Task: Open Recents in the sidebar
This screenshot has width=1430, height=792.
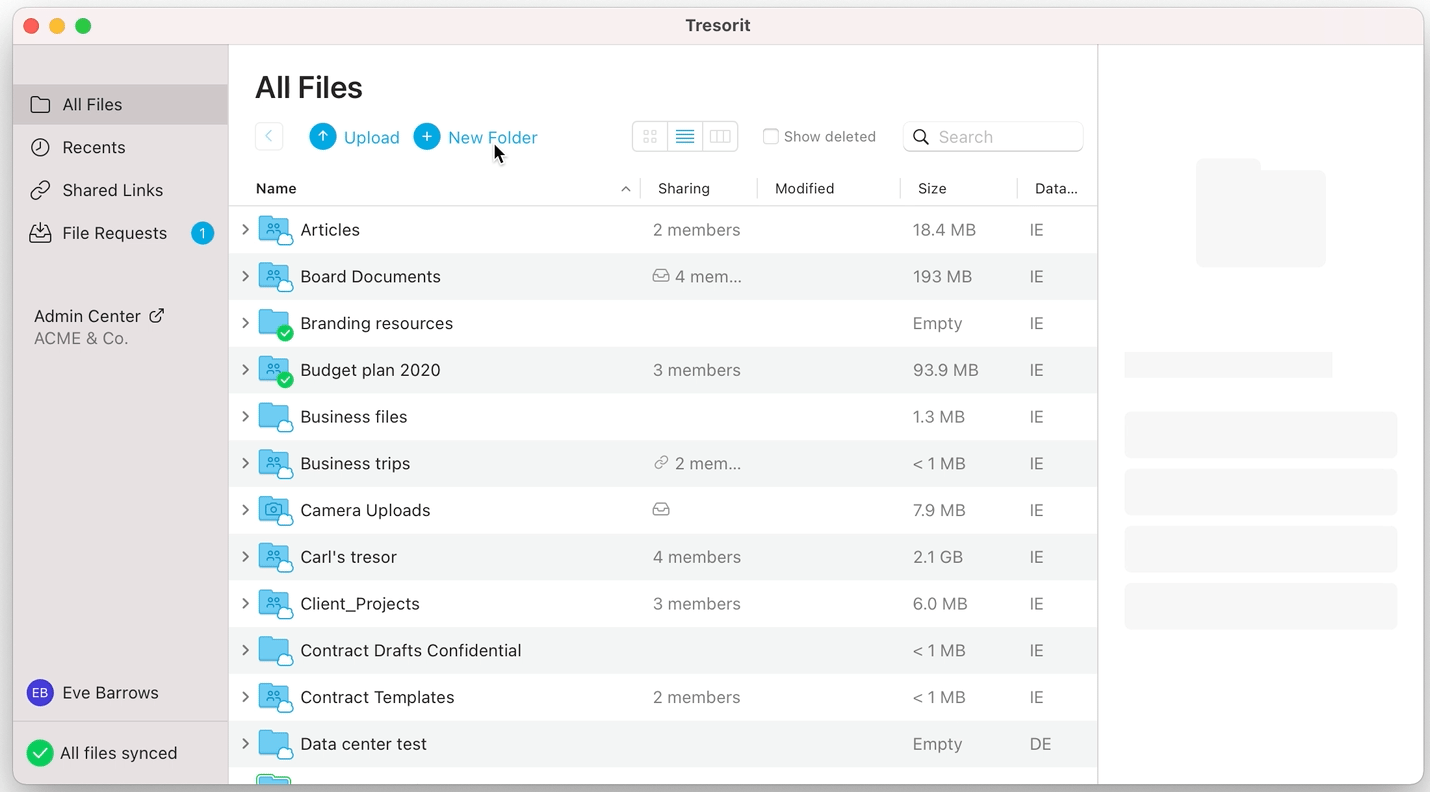Action: pyautogui.click(x=94, y=148)
